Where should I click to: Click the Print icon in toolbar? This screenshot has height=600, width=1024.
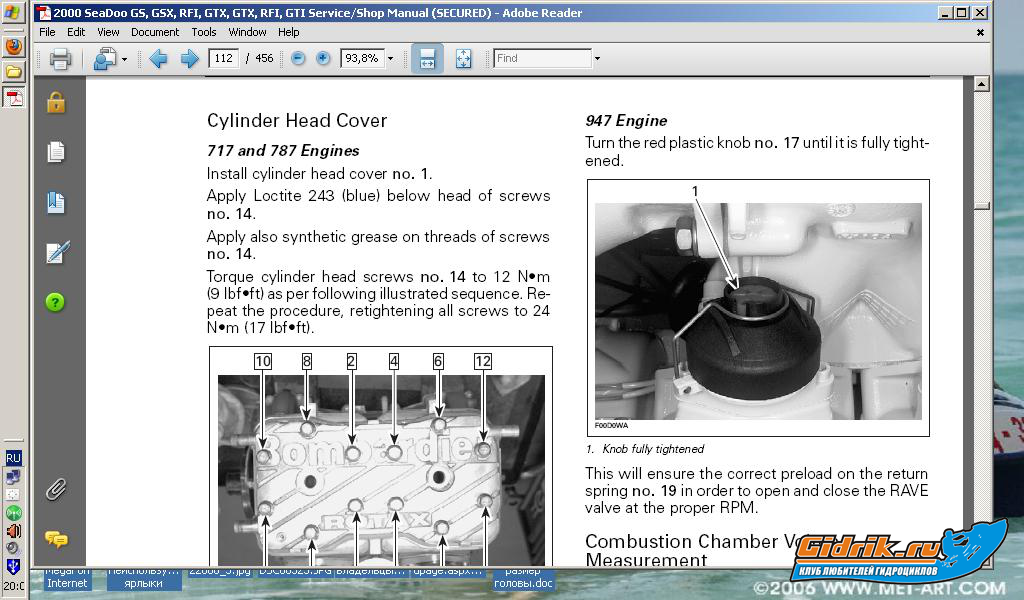coord(60,59)
